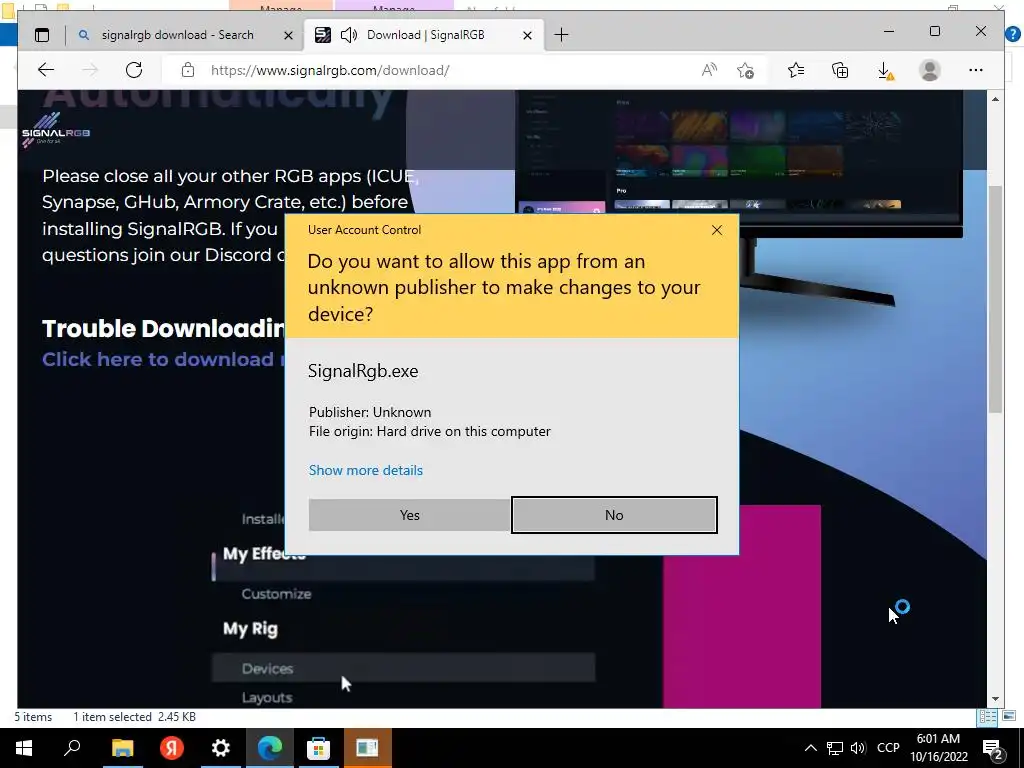Image resolution: width=1024 pixels, height=768 pixels.
Task: Refresh the SignalRGB download page
Action: 134,70
